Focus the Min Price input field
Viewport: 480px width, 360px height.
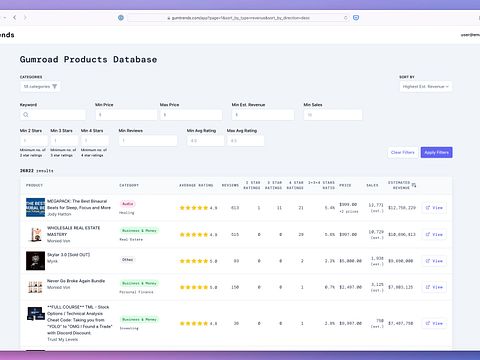(x=126, y=115)
